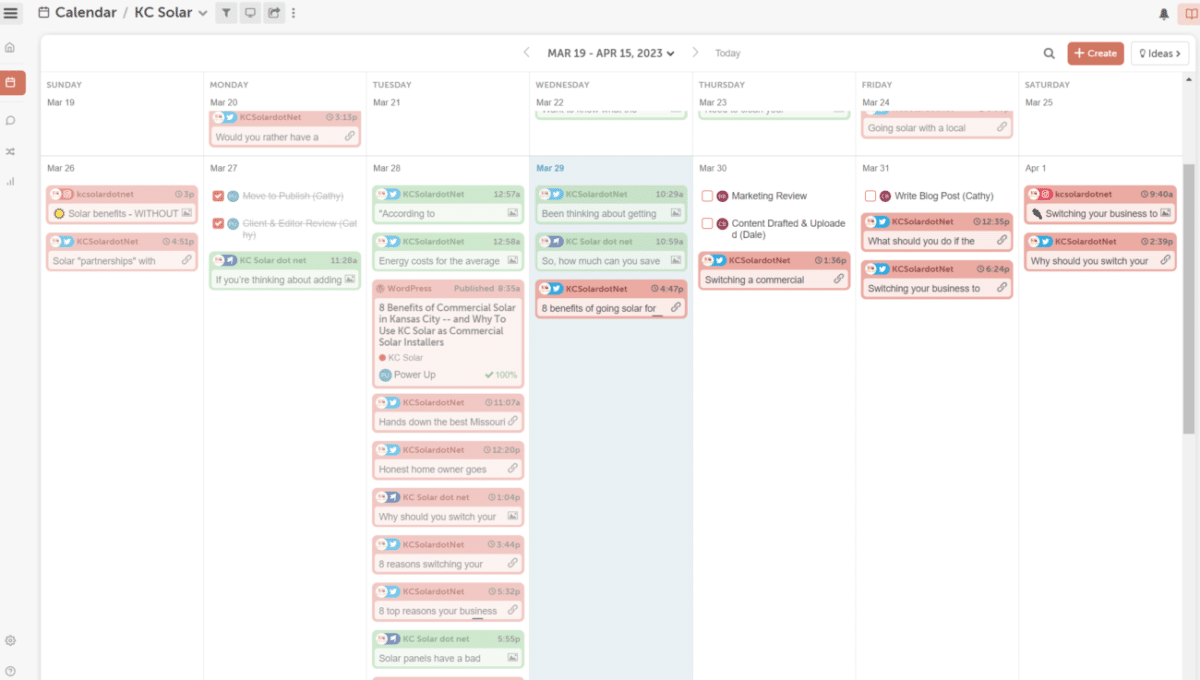Open the search magnifier icon
1200x680 pixels.
(x=1049, y=53)
